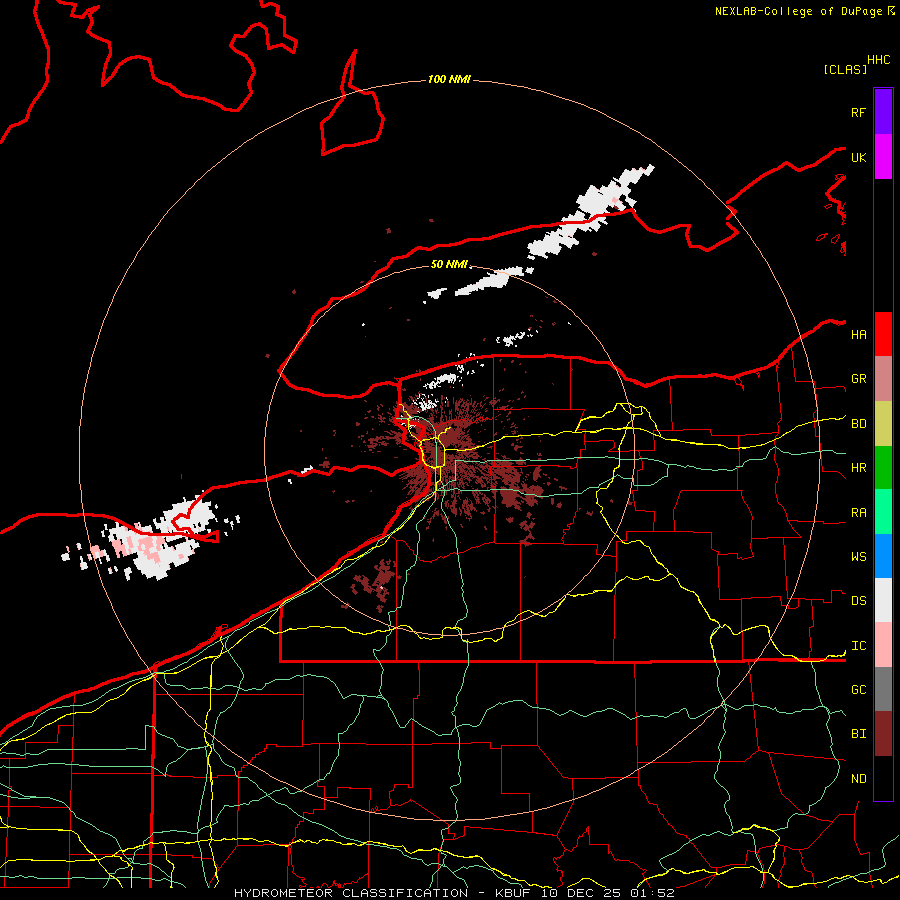This screenshot has height=900, width=900.
Task: Click the ND legend label
Action: coord(858,778)
